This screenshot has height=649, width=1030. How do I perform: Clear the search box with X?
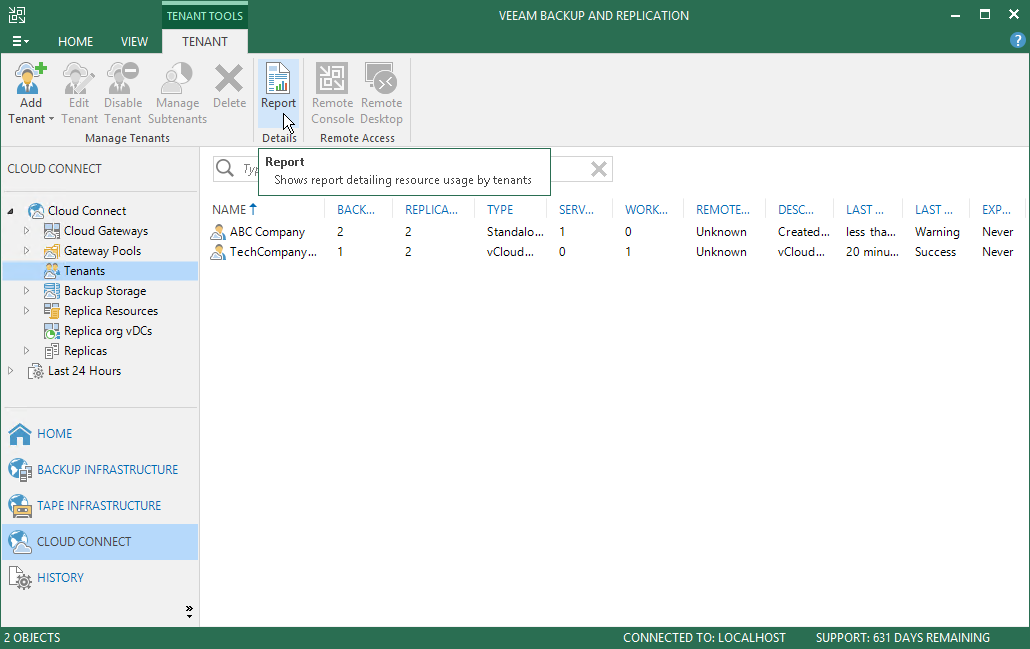598,169
